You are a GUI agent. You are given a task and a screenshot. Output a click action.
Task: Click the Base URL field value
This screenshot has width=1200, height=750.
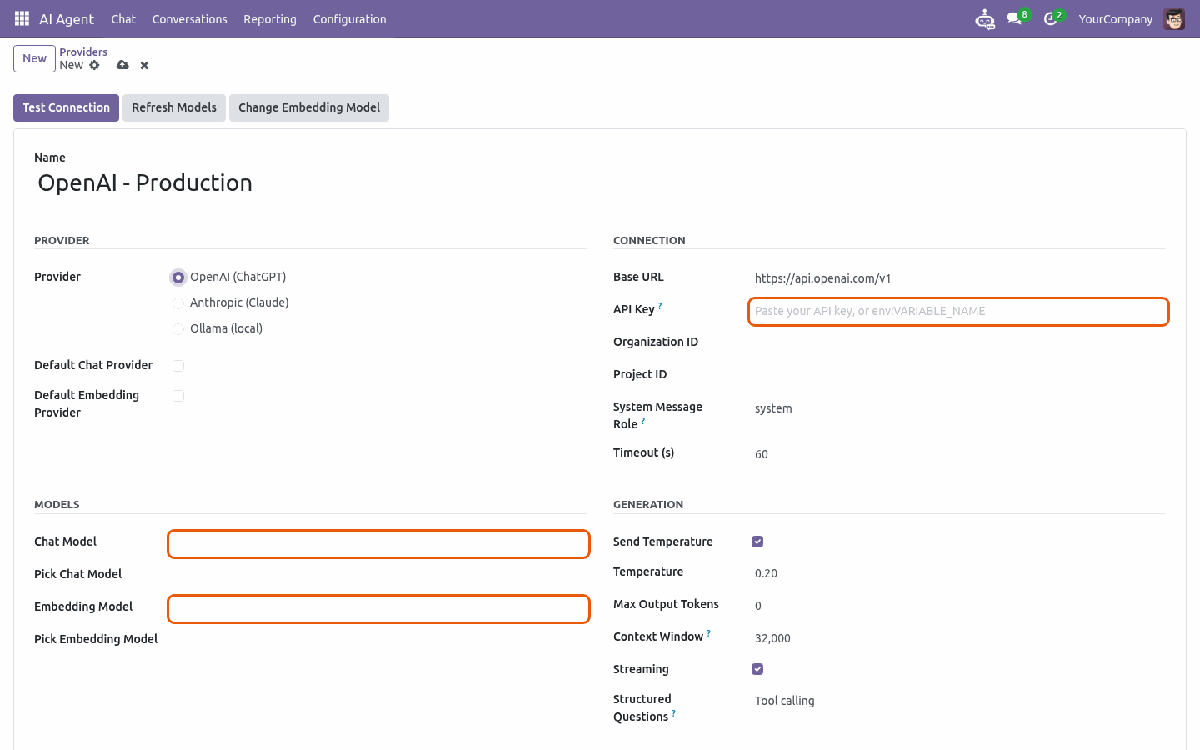(960, 279)
